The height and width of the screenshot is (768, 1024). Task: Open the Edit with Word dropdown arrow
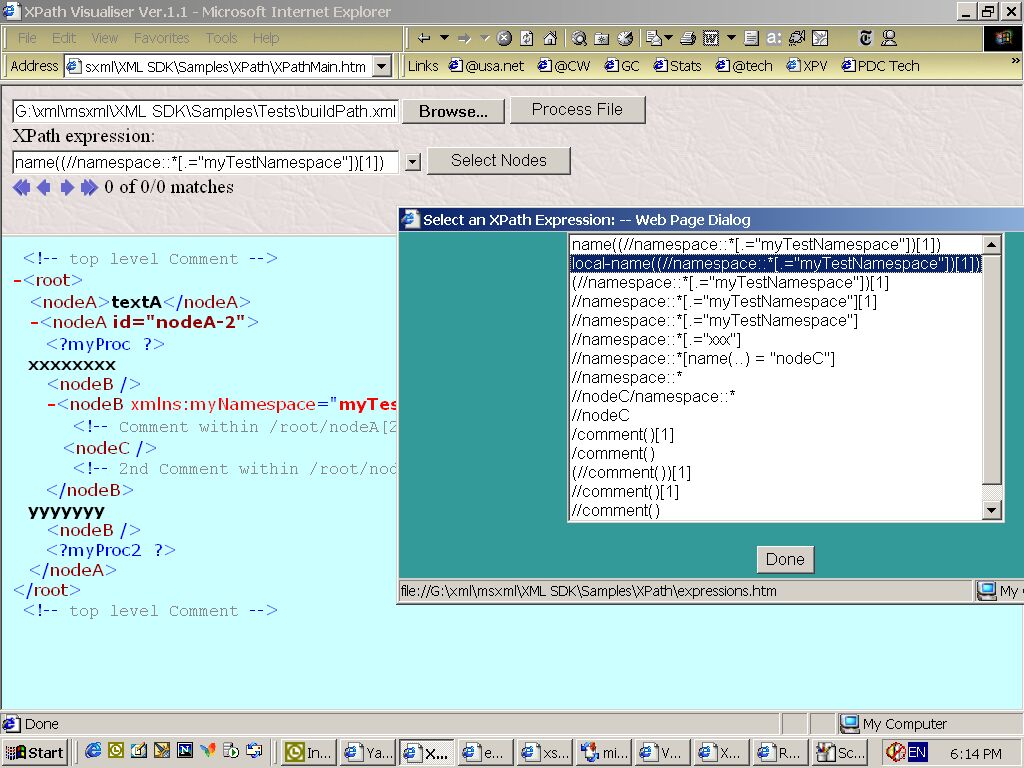[731, 39]
